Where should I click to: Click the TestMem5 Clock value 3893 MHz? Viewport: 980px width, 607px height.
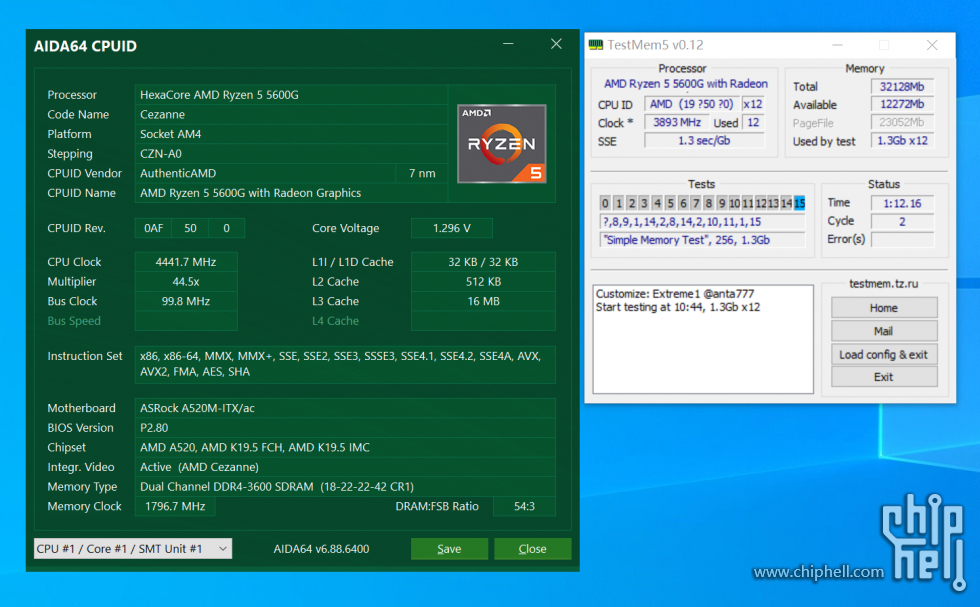677,123
